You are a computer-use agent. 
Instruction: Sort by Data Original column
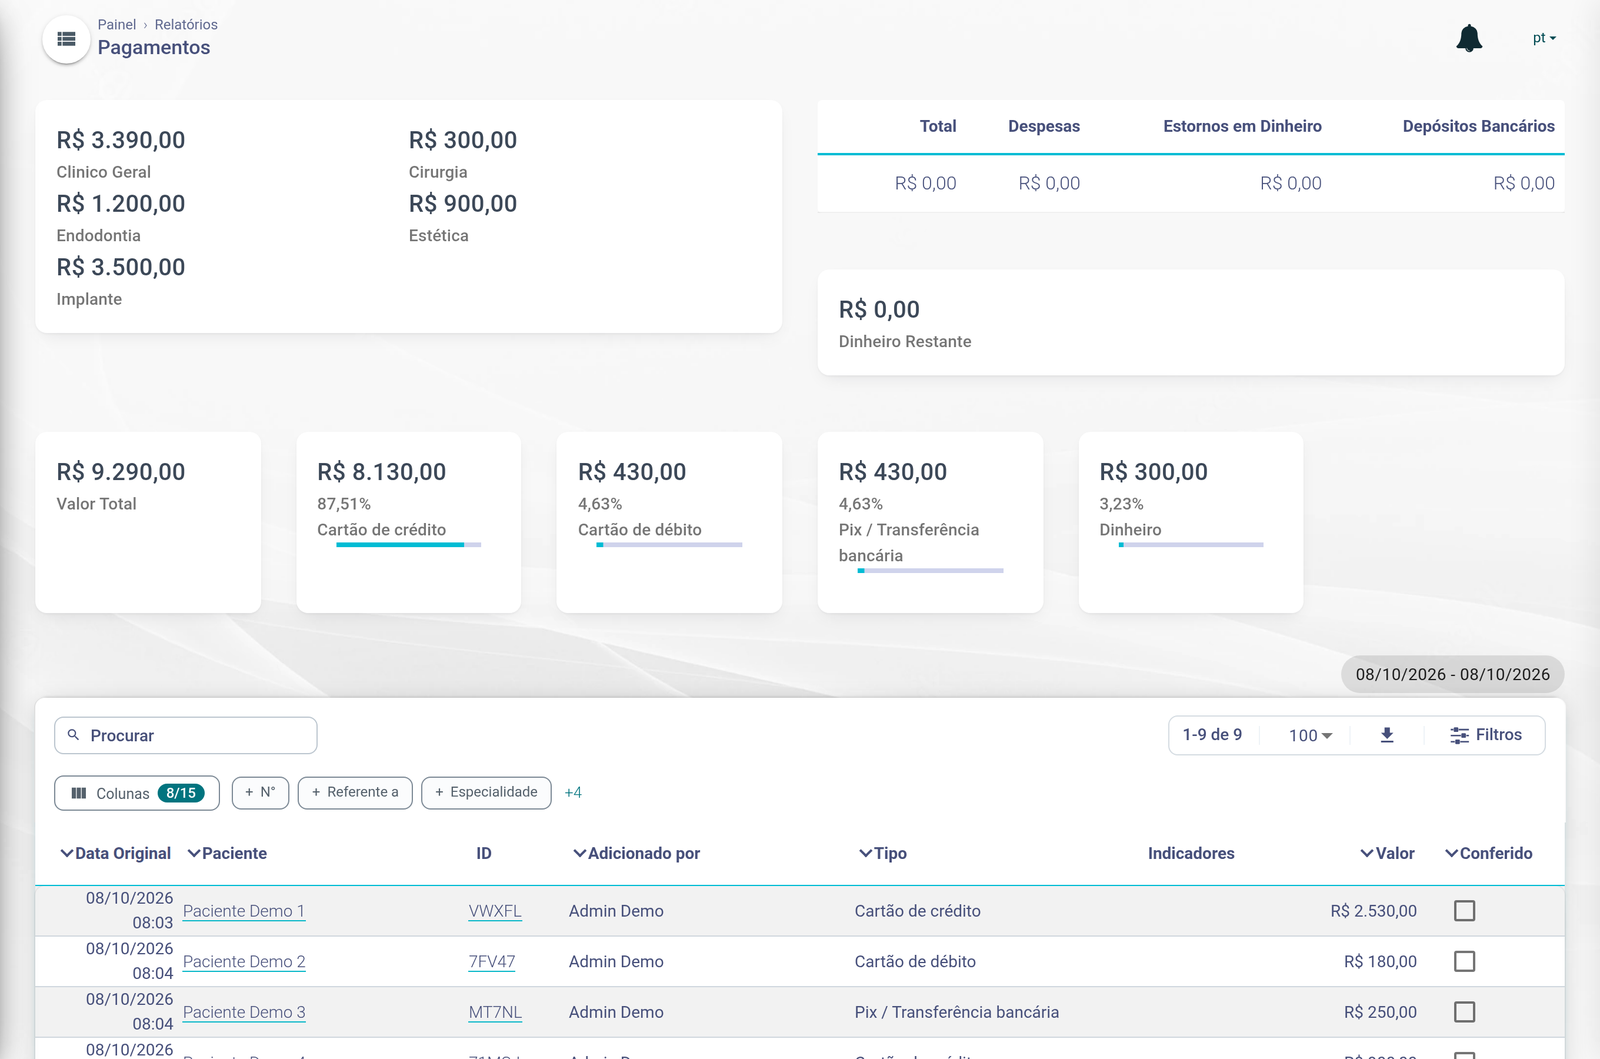(x=115, y=853)
